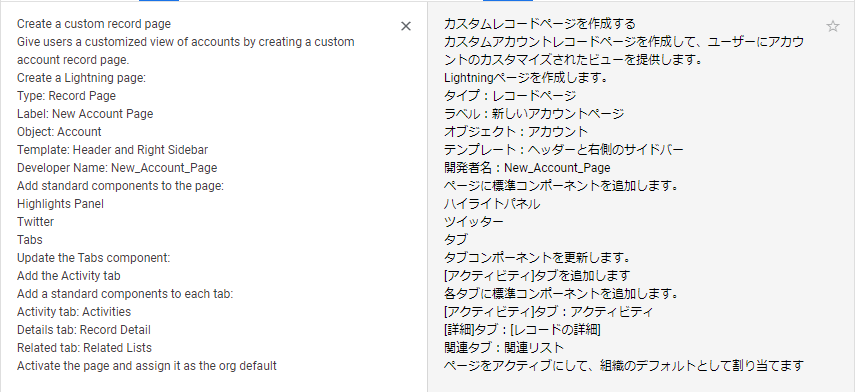Click translated word 'ツイッター'
This screenshot has height=392, width=855.
coord(474,222)
